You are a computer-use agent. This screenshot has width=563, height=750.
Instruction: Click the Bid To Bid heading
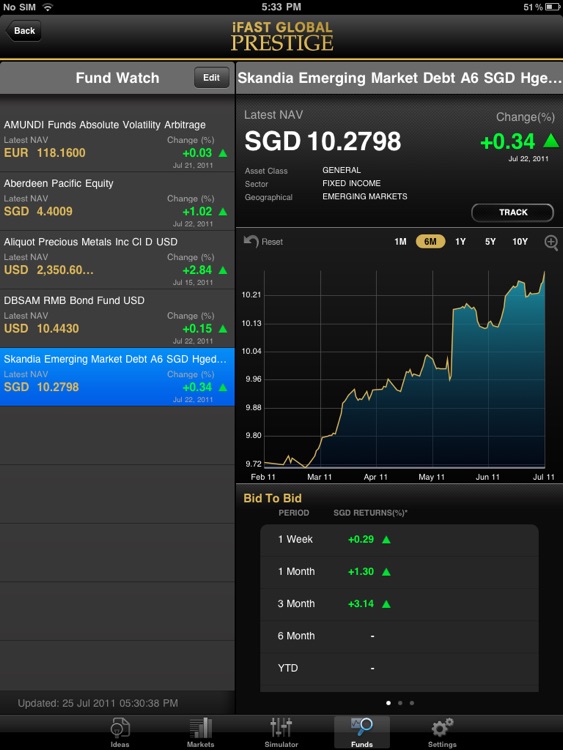[x=272, y=498]
